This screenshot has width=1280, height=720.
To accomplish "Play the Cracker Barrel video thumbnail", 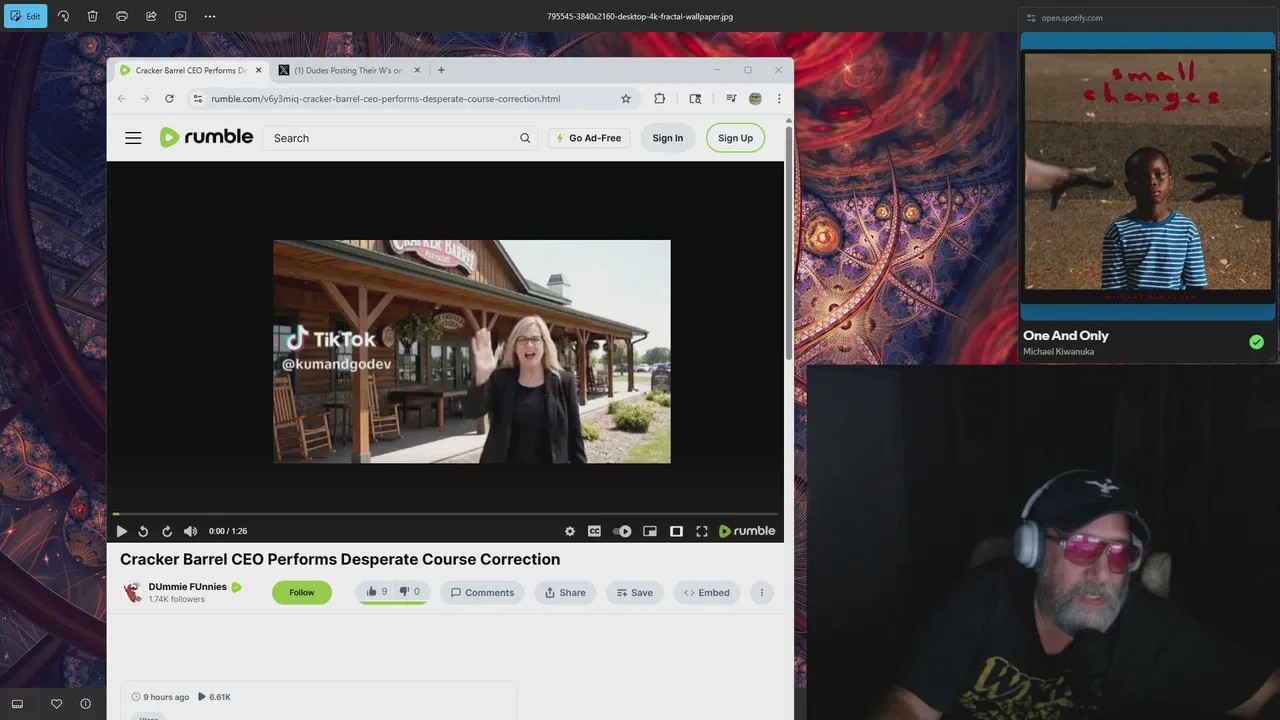I will click(x=472, y=351).
